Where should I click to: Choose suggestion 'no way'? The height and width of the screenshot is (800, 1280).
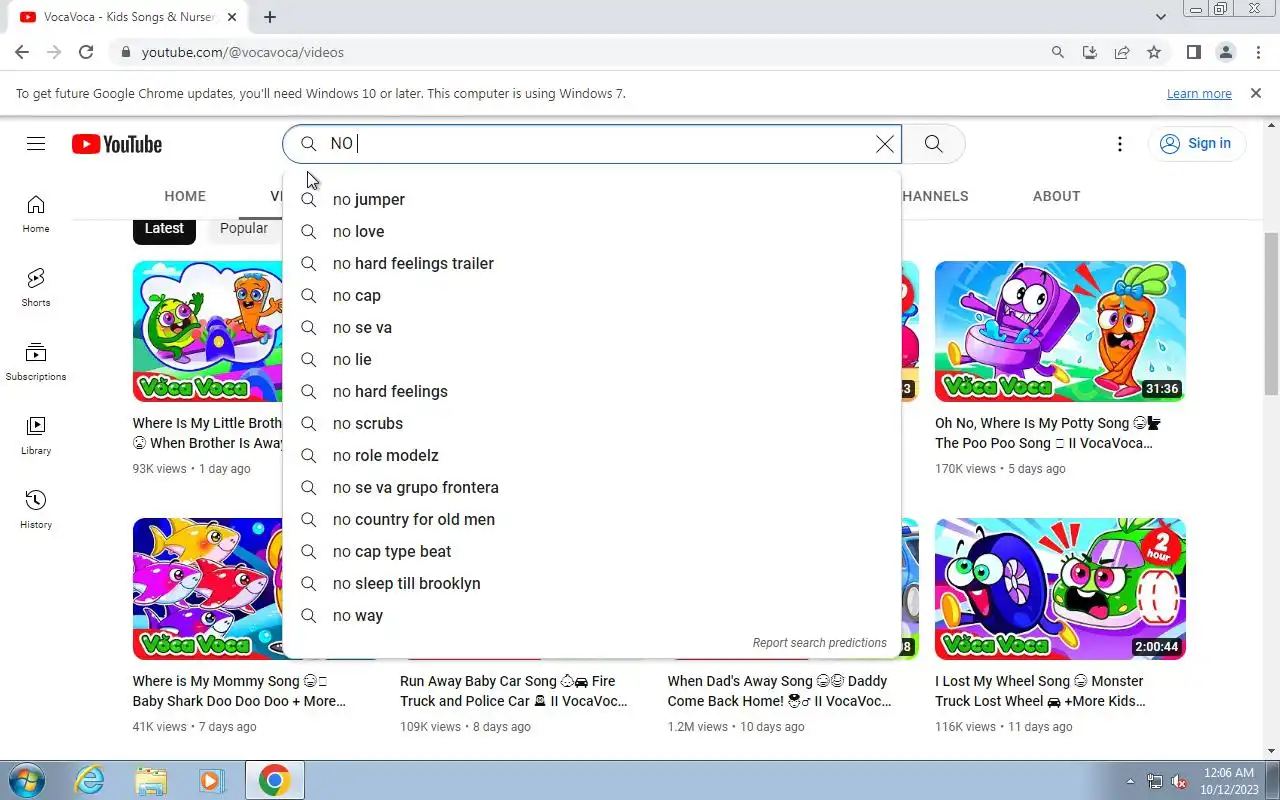tap(592, 615)
